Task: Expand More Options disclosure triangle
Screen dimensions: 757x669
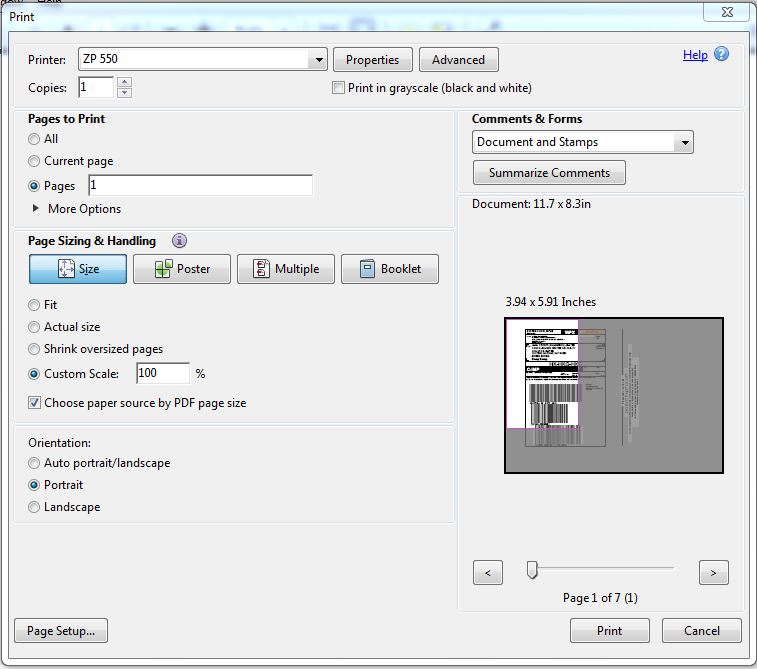Action: point(37,209)
